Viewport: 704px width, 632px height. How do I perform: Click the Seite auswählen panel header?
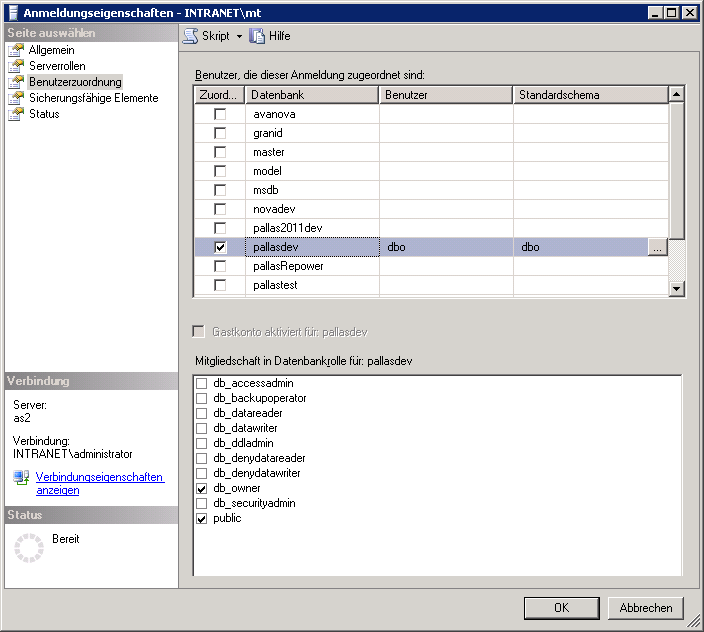pos(92,33)
